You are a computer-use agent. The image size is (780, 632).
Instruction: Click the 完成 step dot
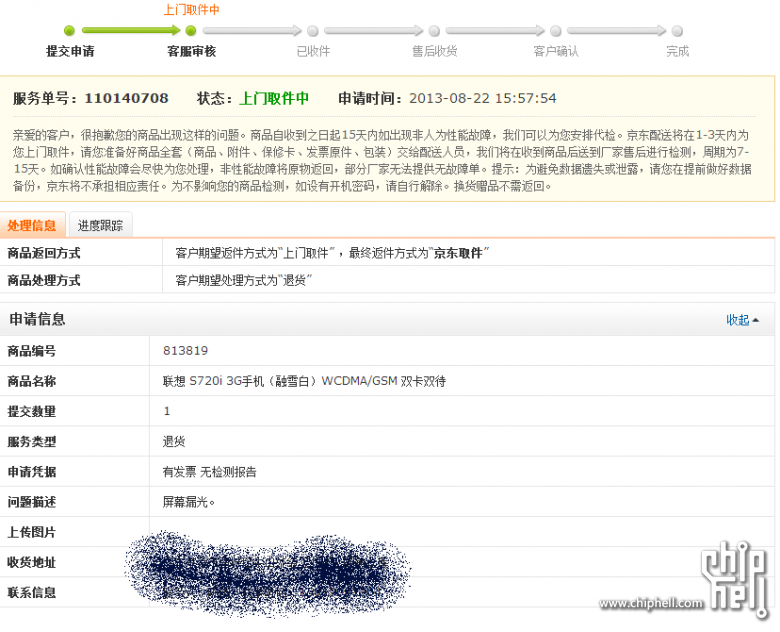point(677,31)
